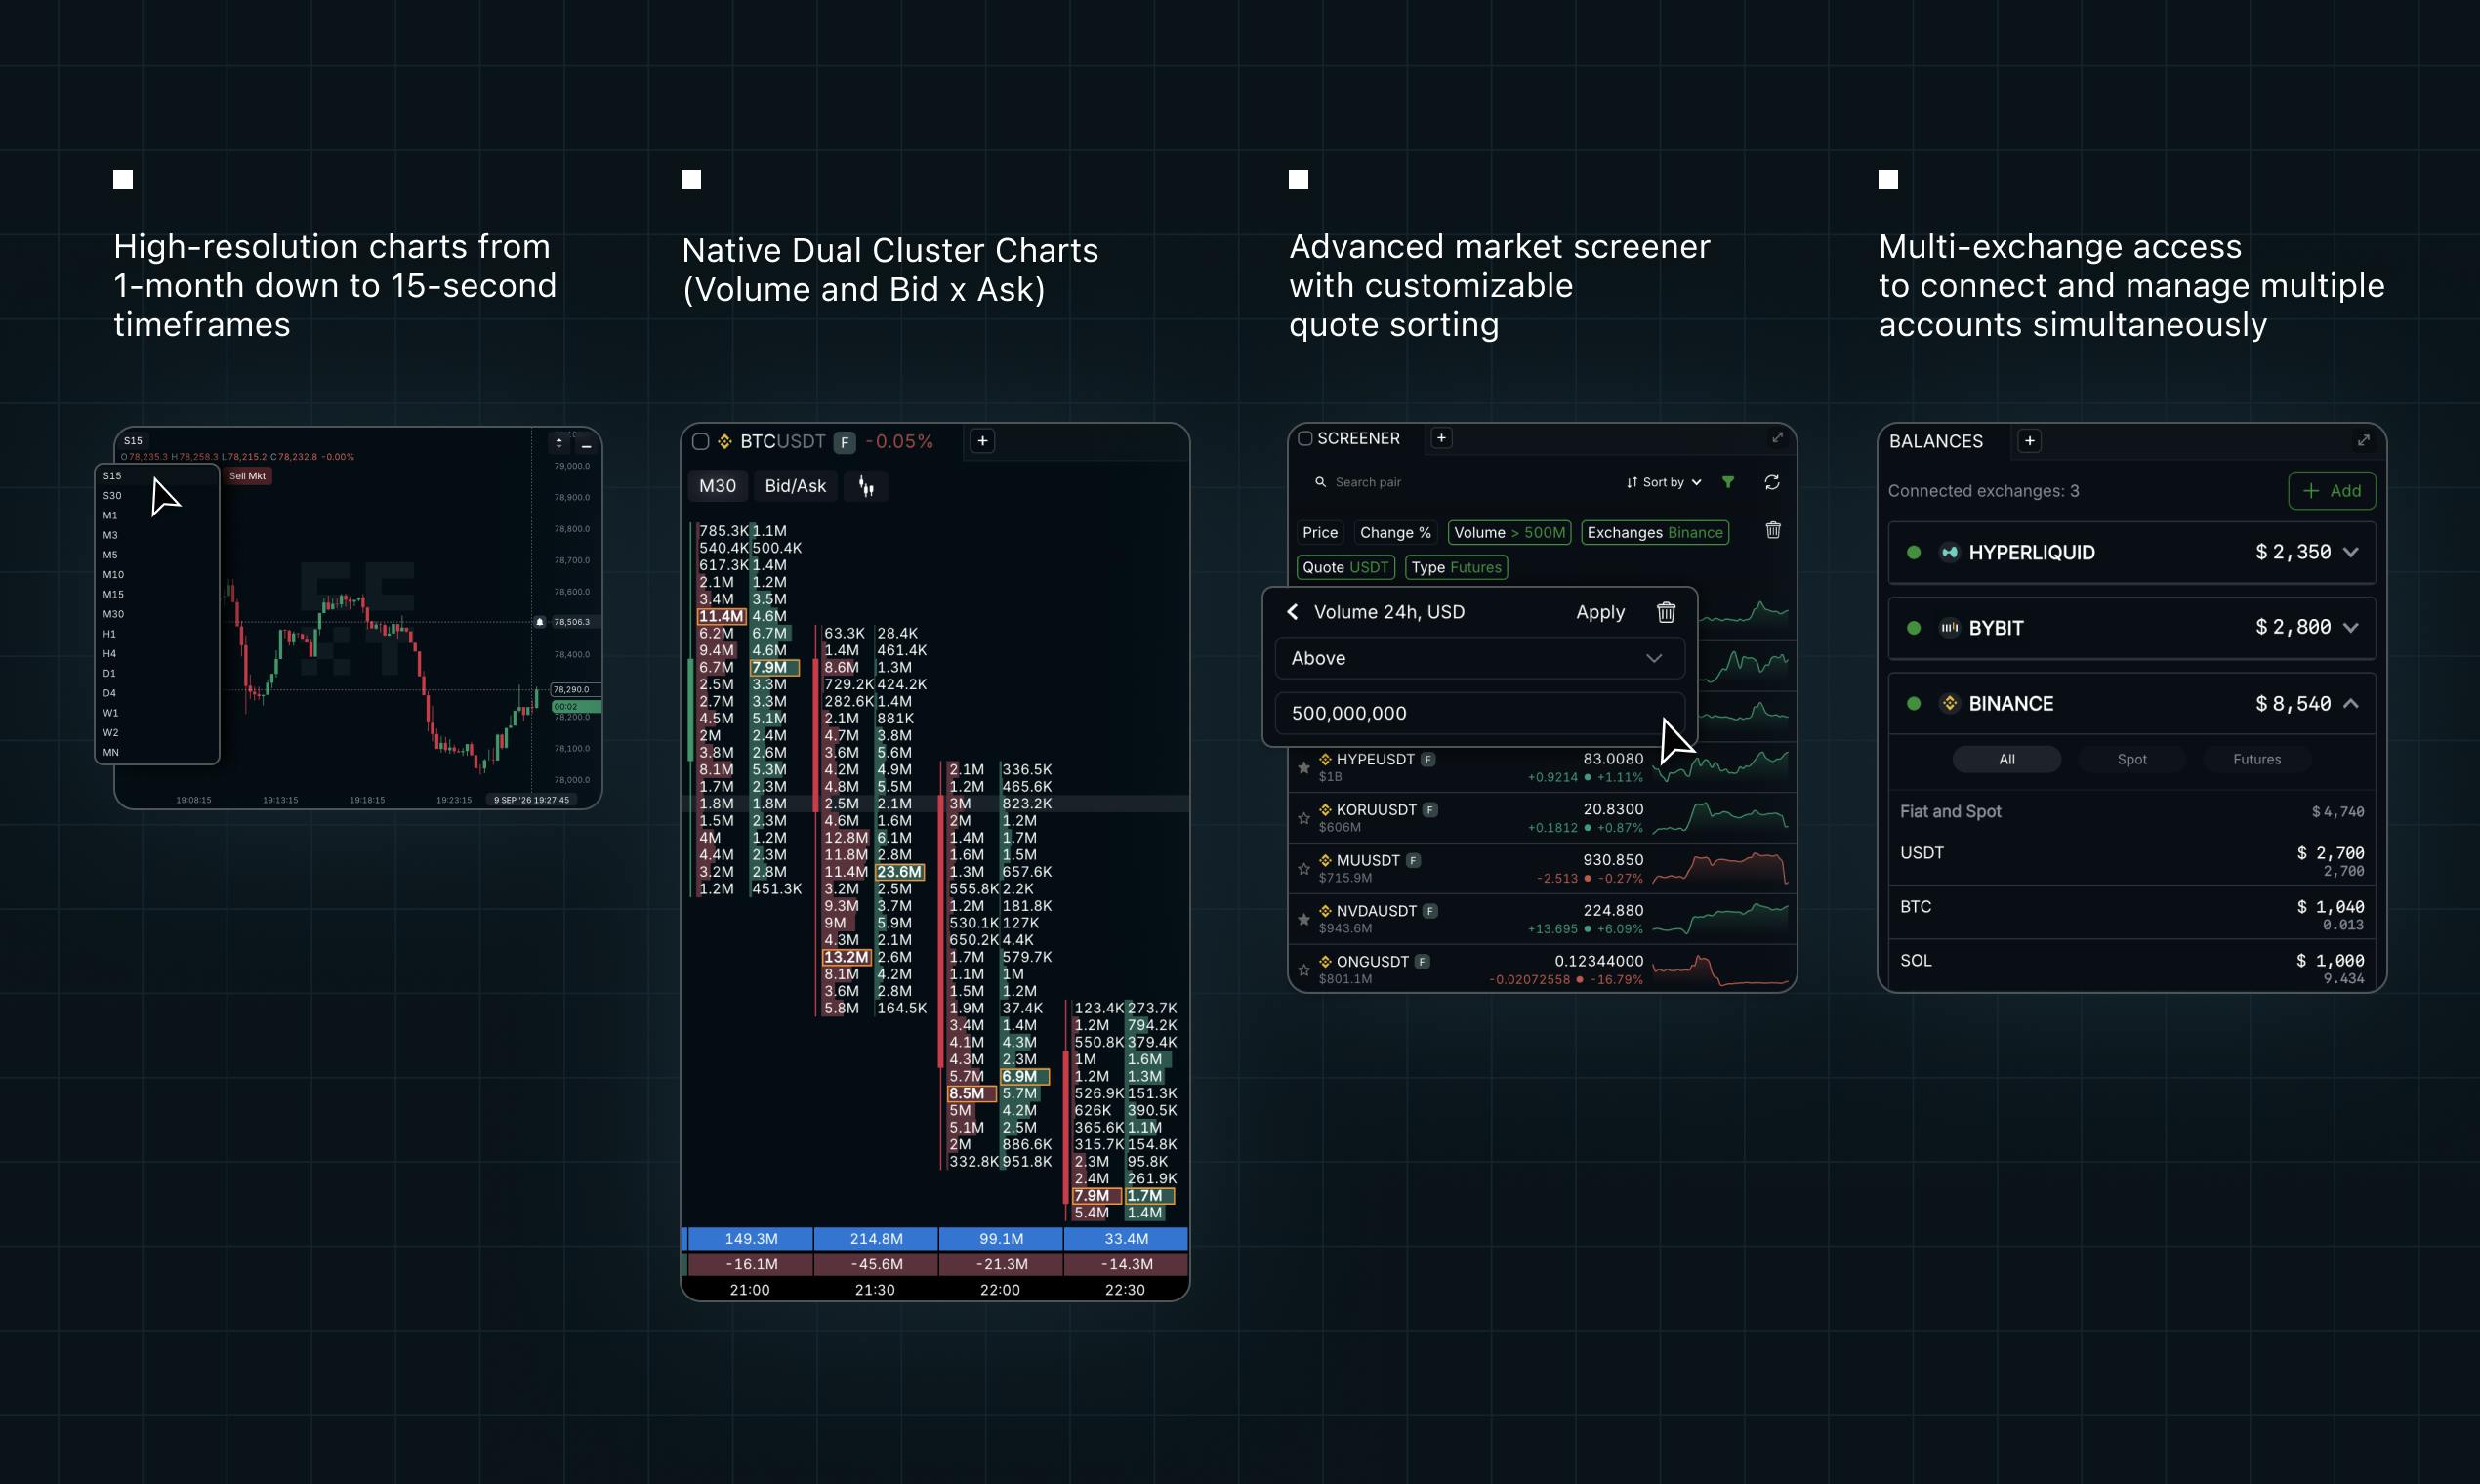The width and height of the screenshot is (2480, 1484).
Task: Select the Bid/Ask cluster mode
Action: click(x=795, y=486)
